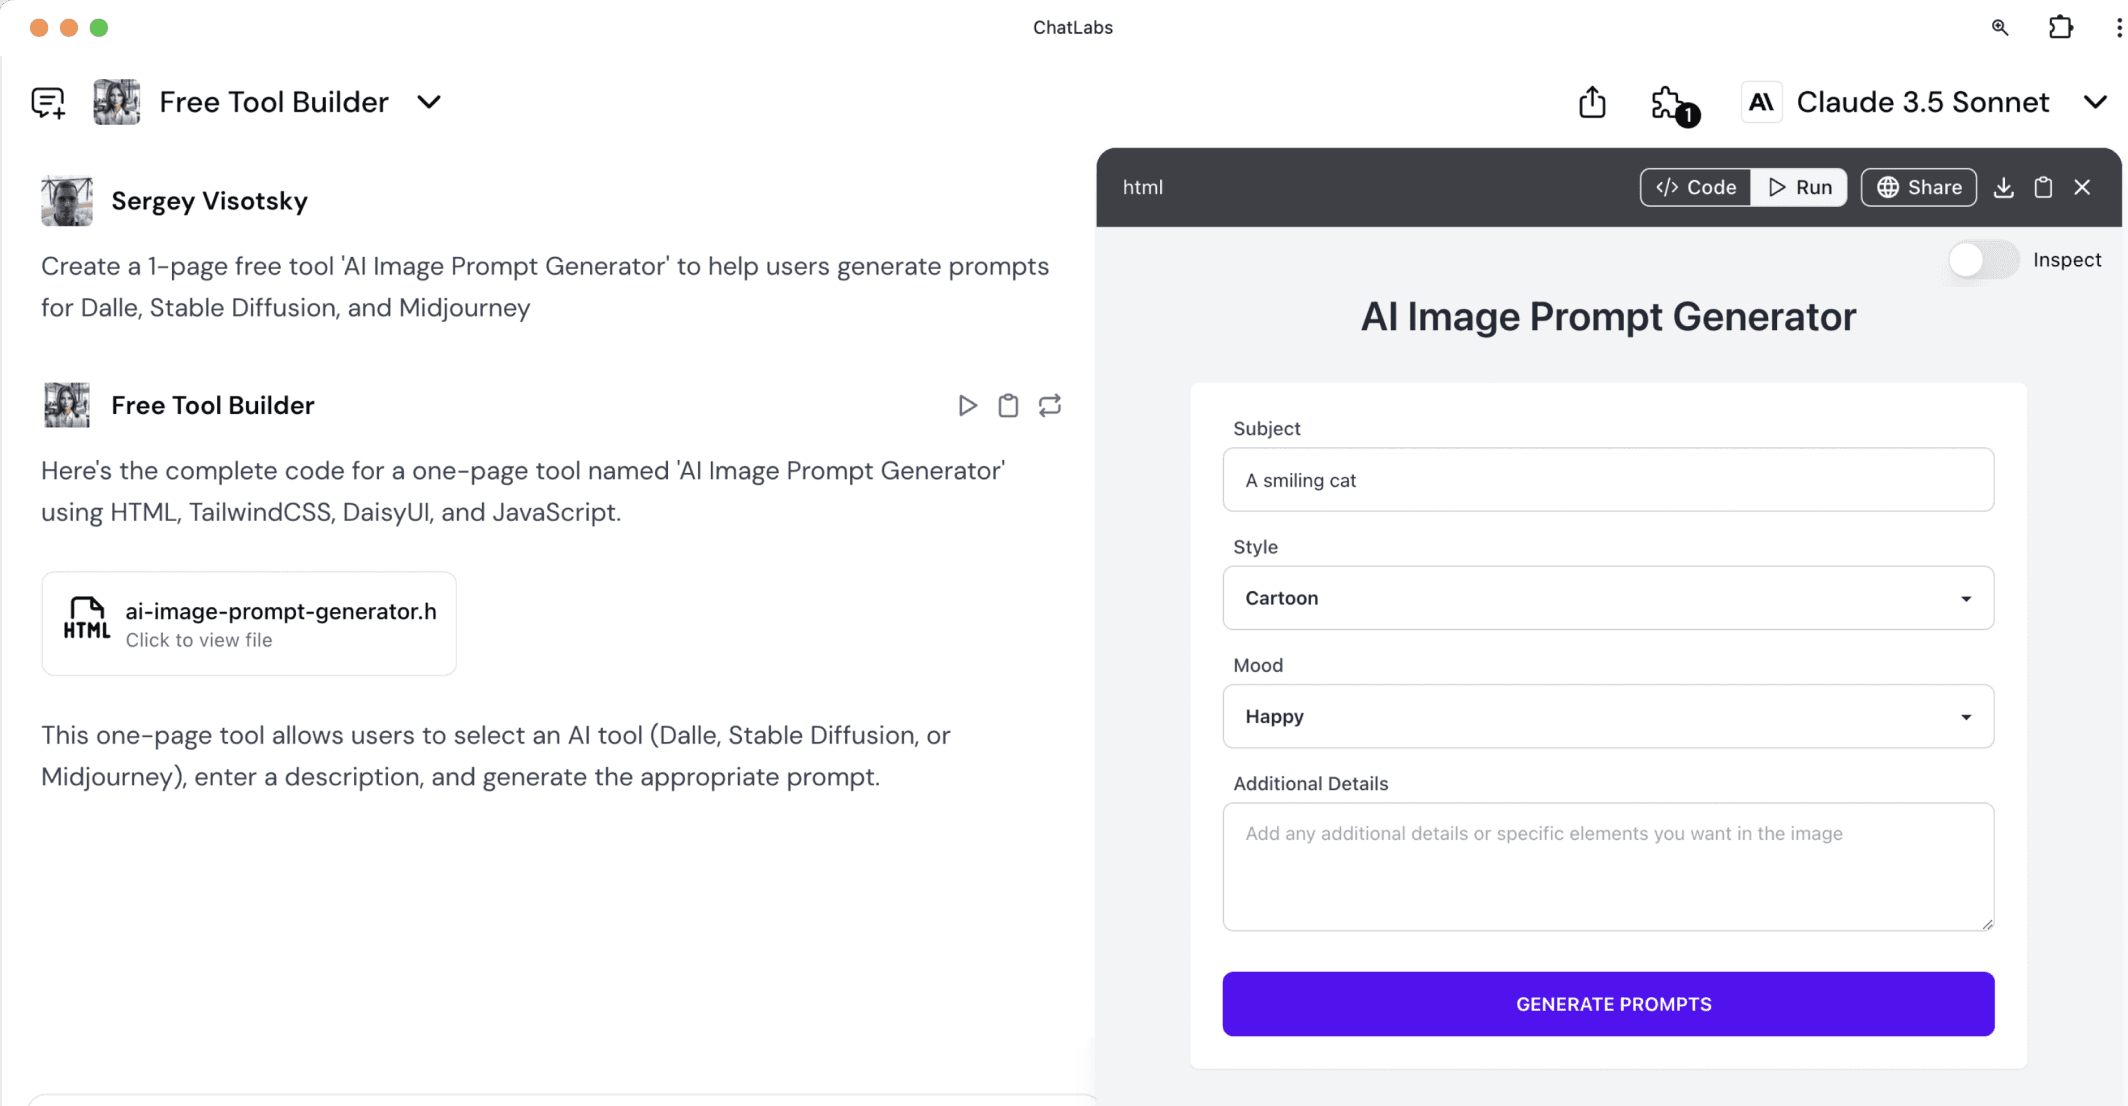The width and height of the screenshot is (2128, 1106).
Task: Expand the Mood dropdown selector
Action: pyautogui.click(x=1609, y=716)
